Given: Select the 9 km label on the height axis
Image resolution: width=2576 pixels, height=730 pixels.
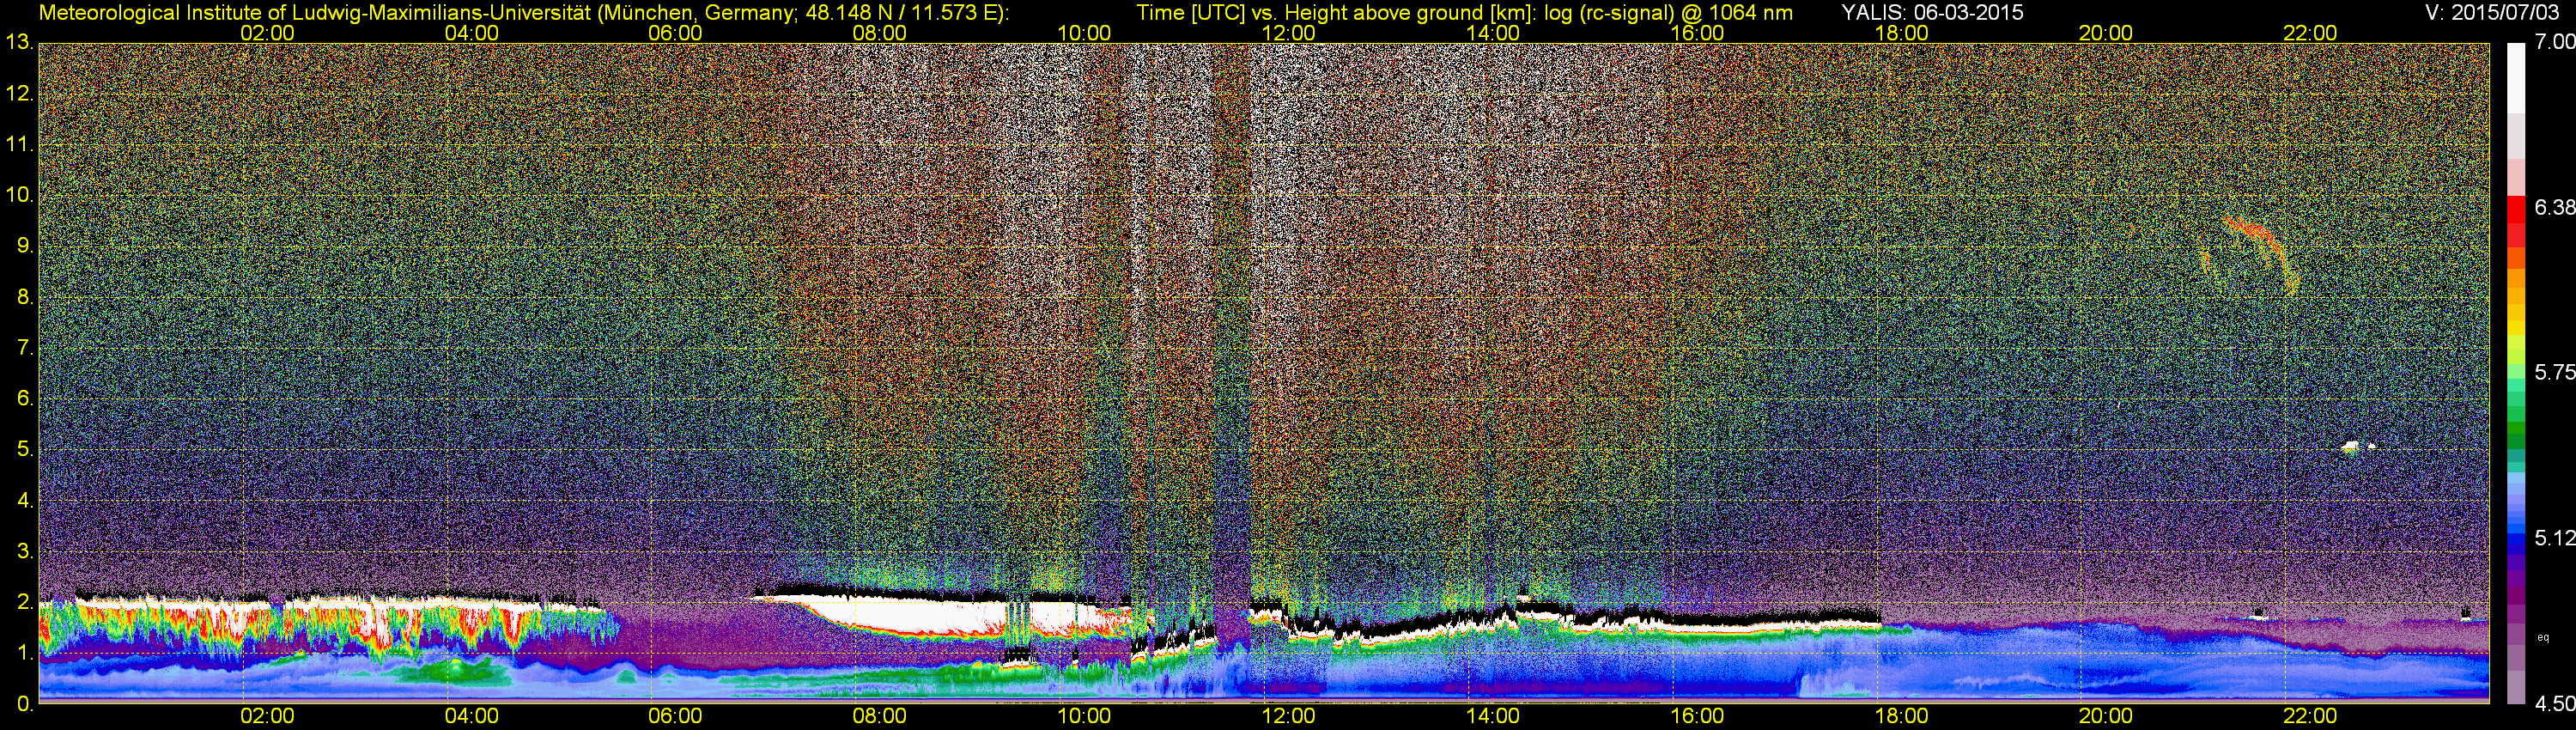Looking at the screenshot, I should pos(24,246).
